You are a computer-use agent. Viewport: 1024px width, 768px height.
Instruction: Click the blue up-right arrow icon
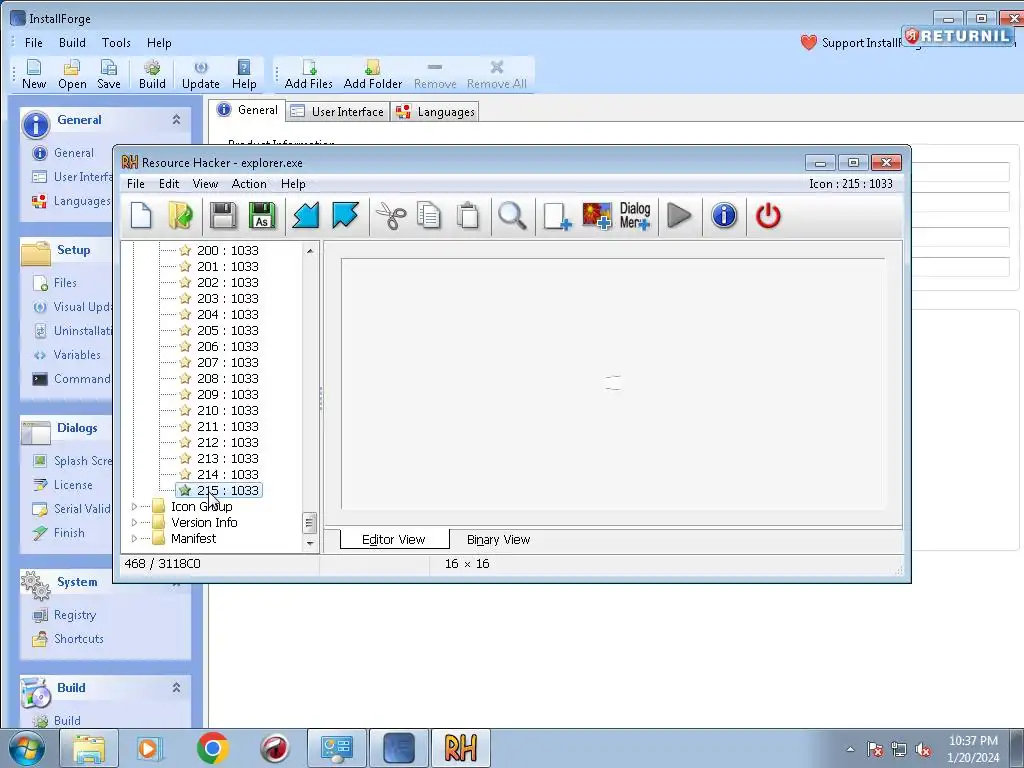(x=345, y=216)
